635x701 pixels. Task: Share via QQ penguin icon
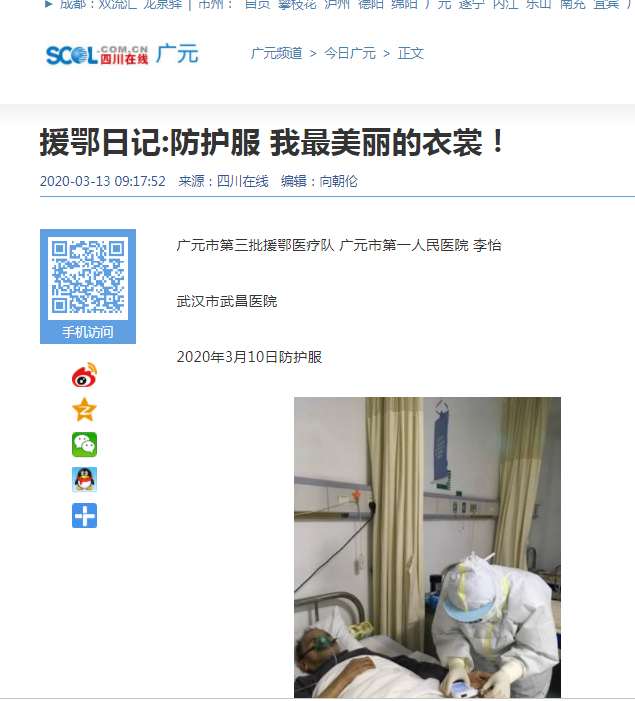(x=85, y=480)
